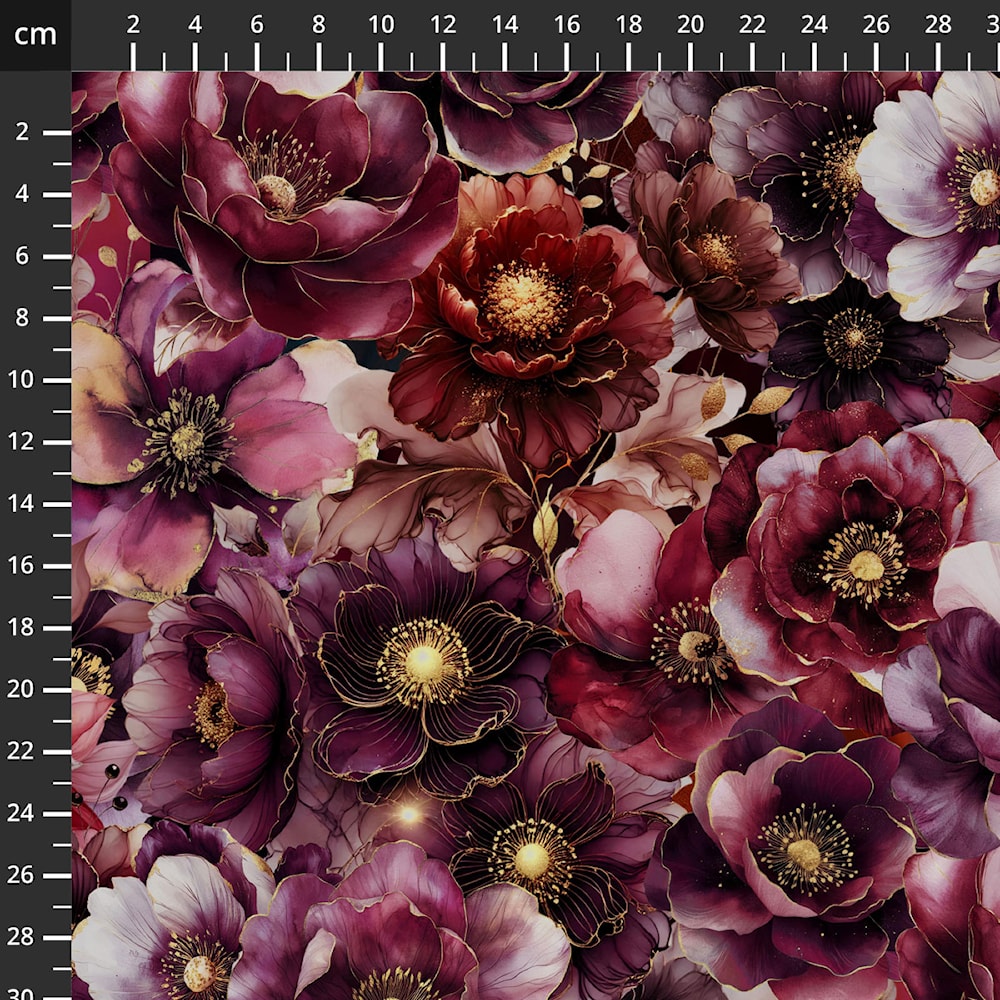Screen dimensions: 1000x1000
Task: Click the 4 label on vertical ruler
Action: tap(22, 194)
